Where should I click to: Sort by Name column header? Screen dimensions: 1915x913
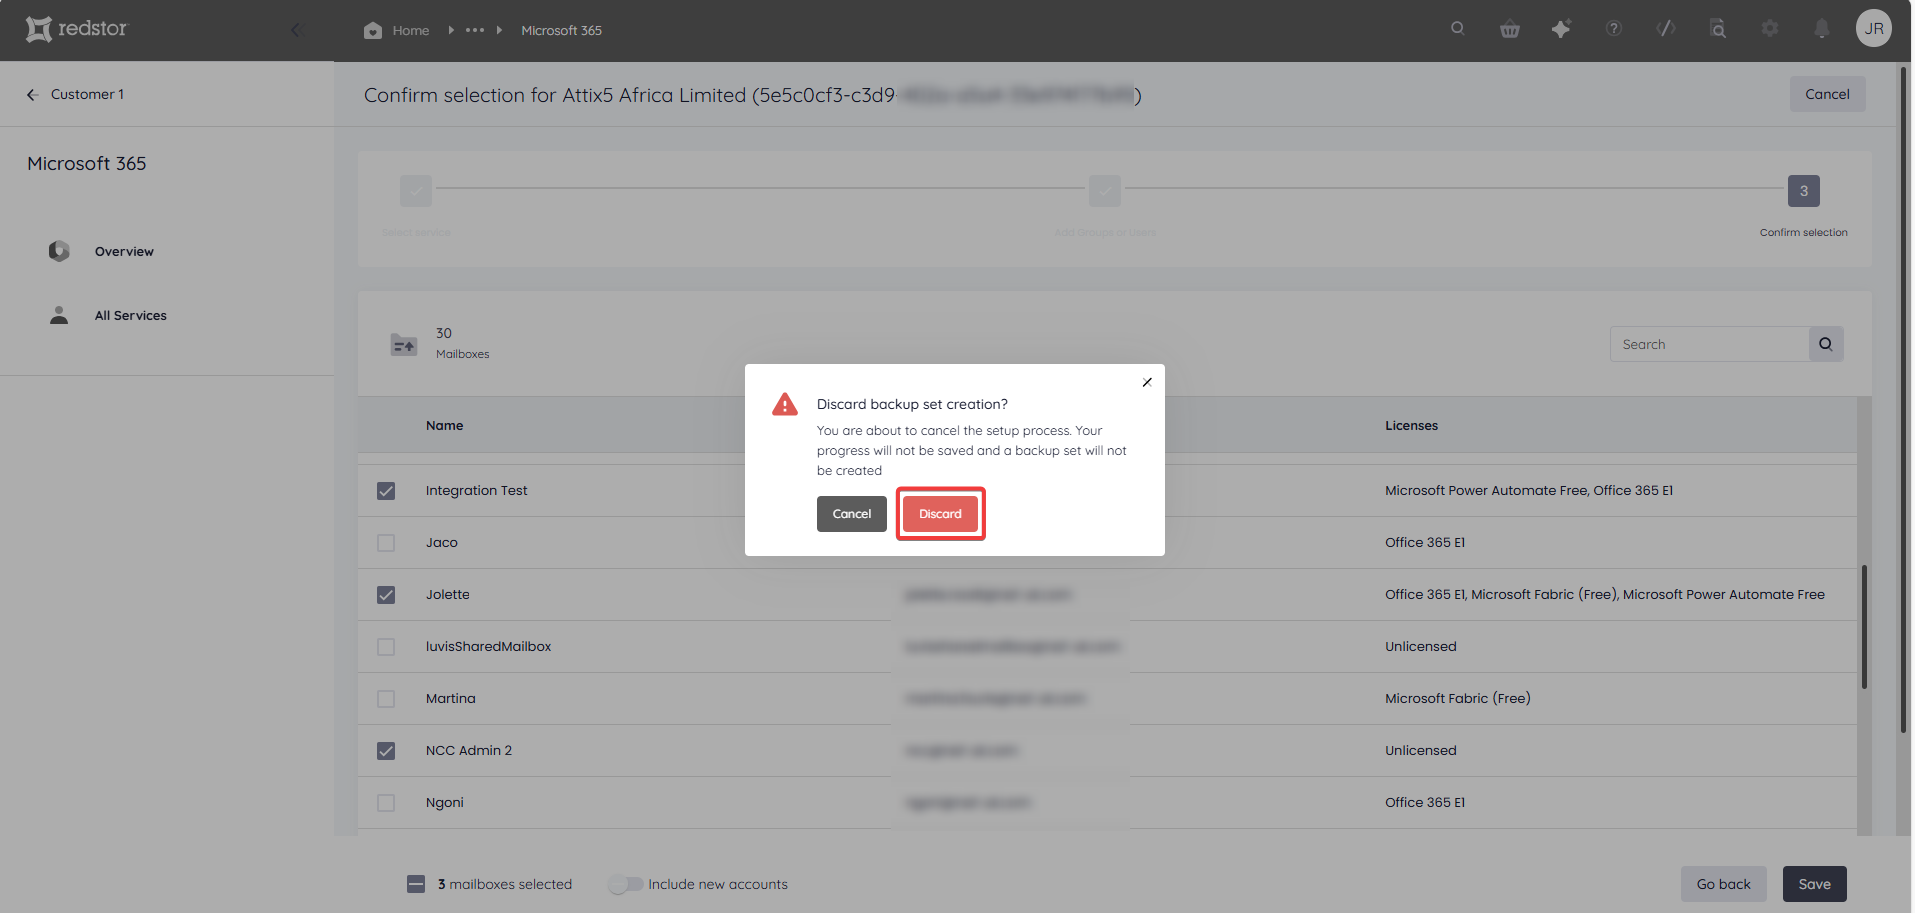point(444,426)
